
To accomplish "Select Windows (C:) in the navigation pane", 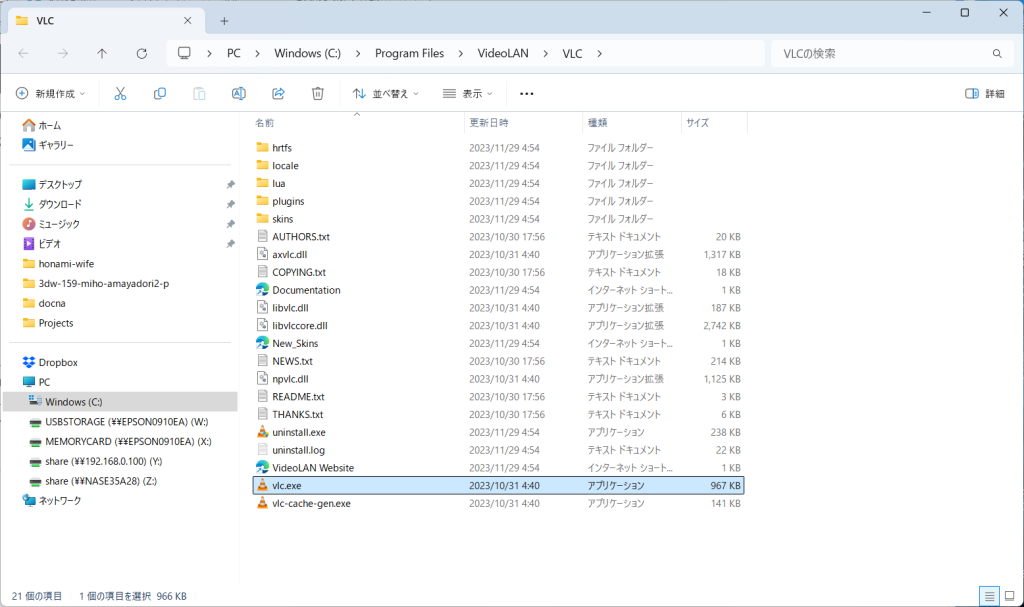I will 120,402.
